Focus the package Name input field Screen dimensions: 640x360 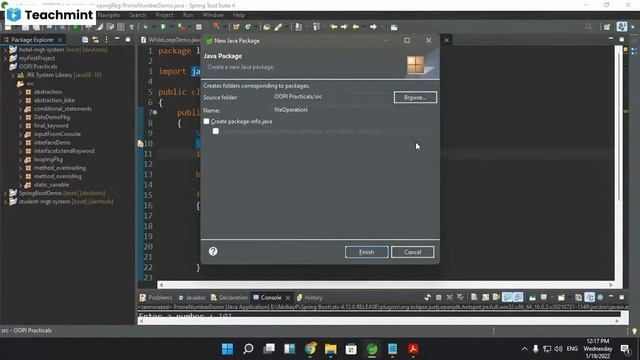(x=333, y=110)
